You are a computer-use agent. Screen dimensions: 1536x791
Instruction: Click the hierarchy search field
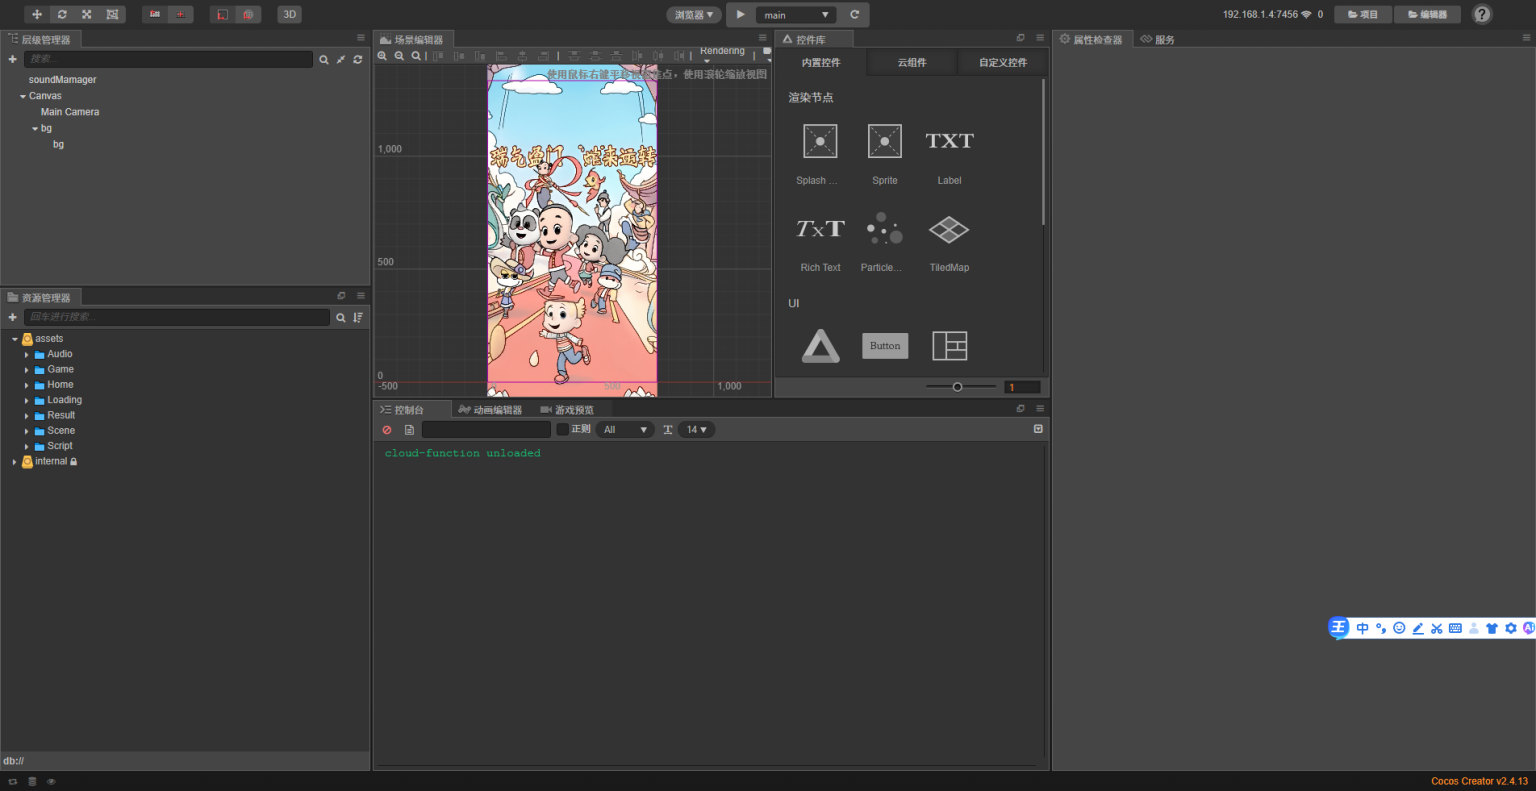(168, 59)
